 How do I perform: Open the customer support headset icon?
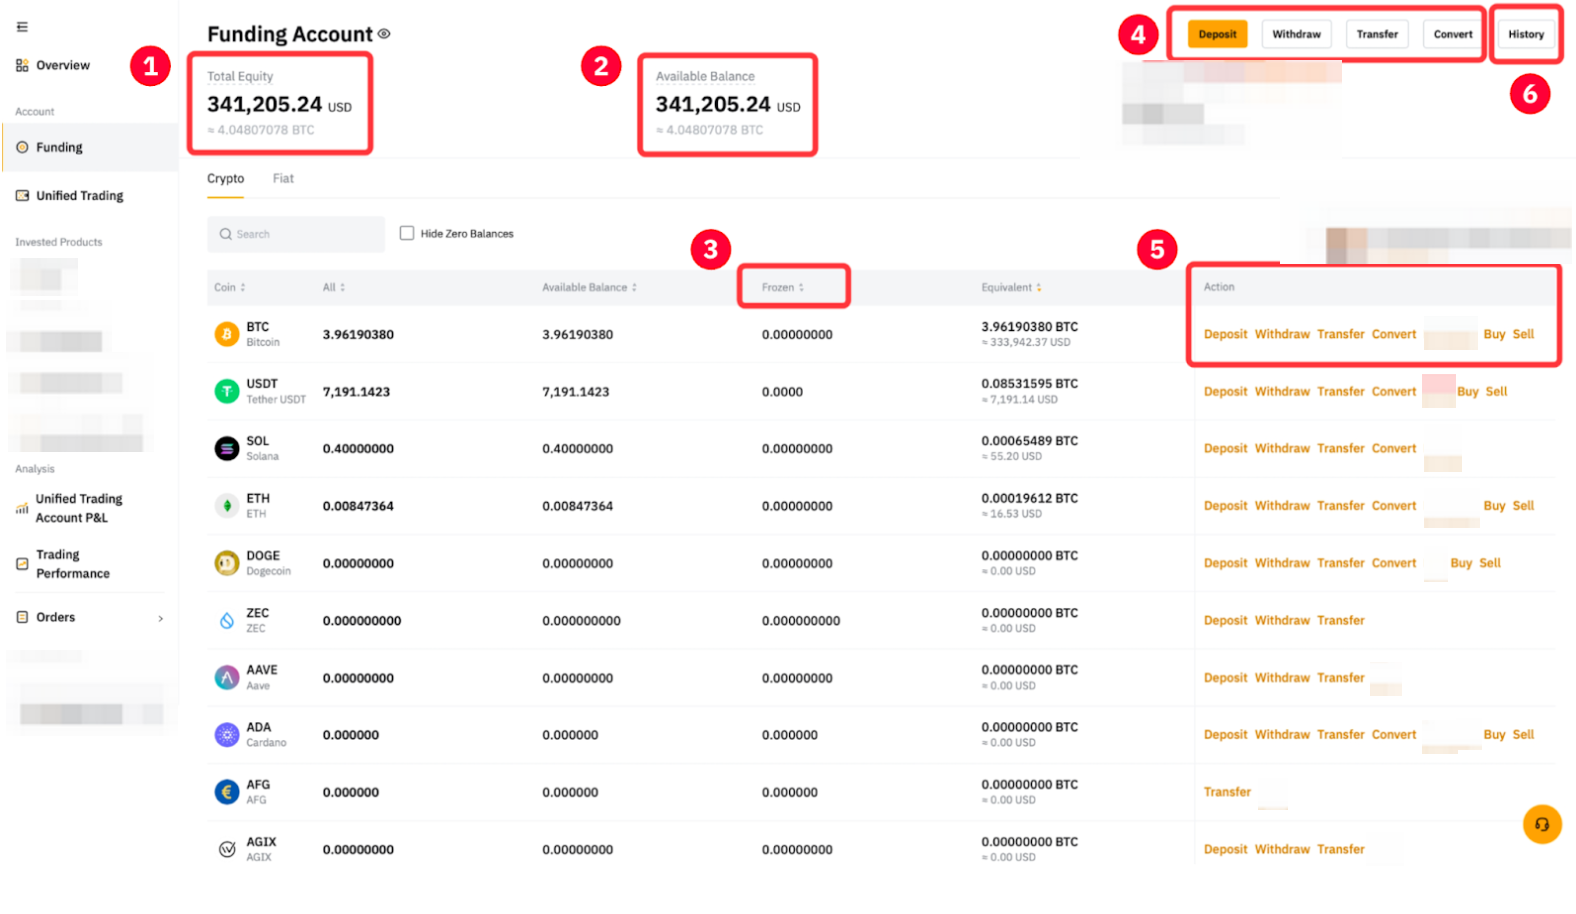pyautogui.click(x=1541, y=824)
